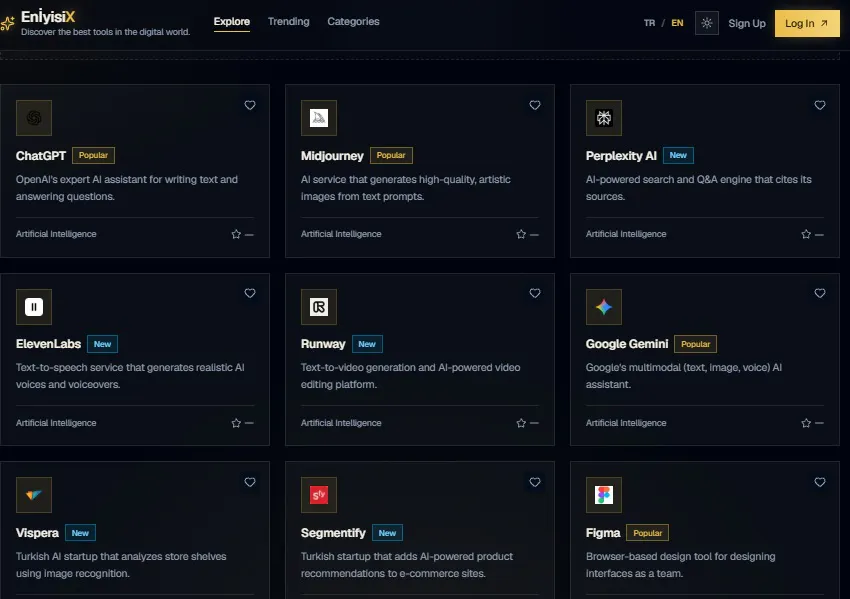Viewport: 850px width, 599px height.
Task: Click the Runway logo icon
Action: click(x=319, y=307)
